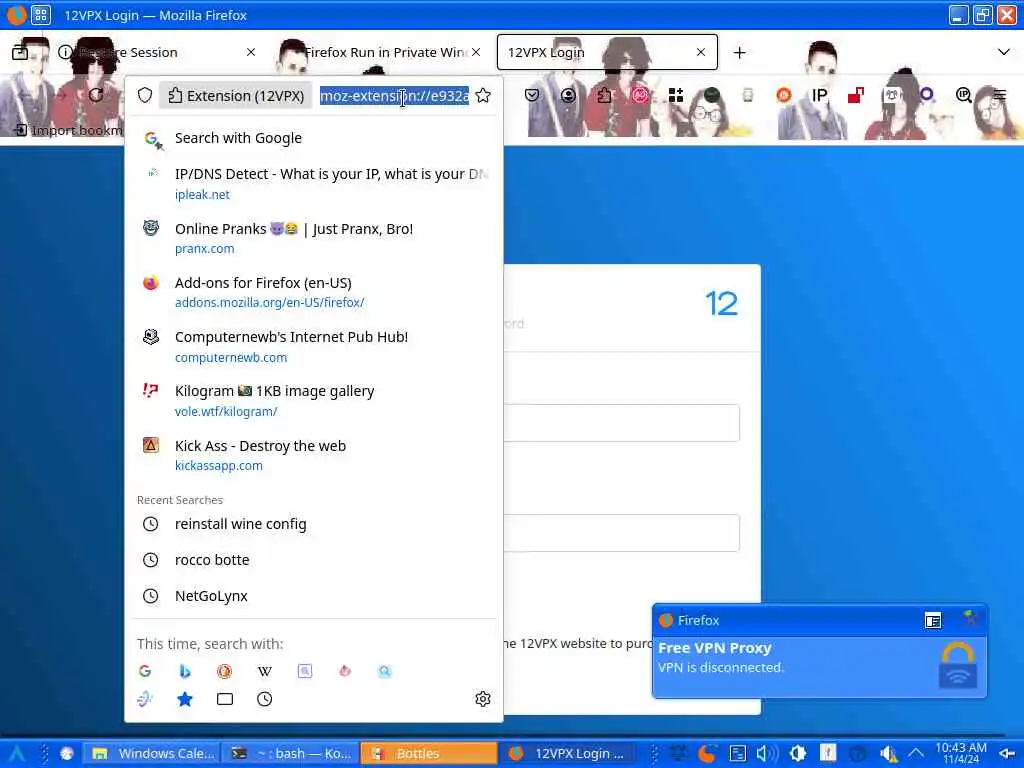1024x768 pixels.
Task: Open the Pocket save icon in the toolbar
Action: pos(532,95)
